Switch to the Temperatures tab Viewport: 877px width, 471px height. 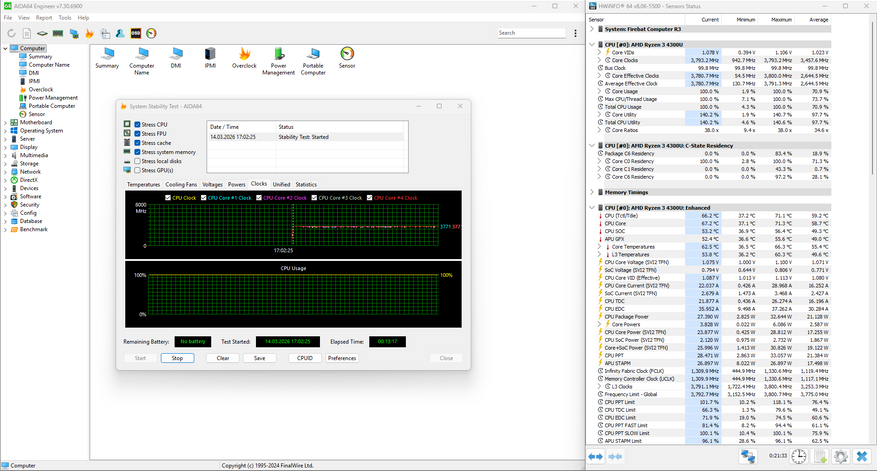click(143, 184)
